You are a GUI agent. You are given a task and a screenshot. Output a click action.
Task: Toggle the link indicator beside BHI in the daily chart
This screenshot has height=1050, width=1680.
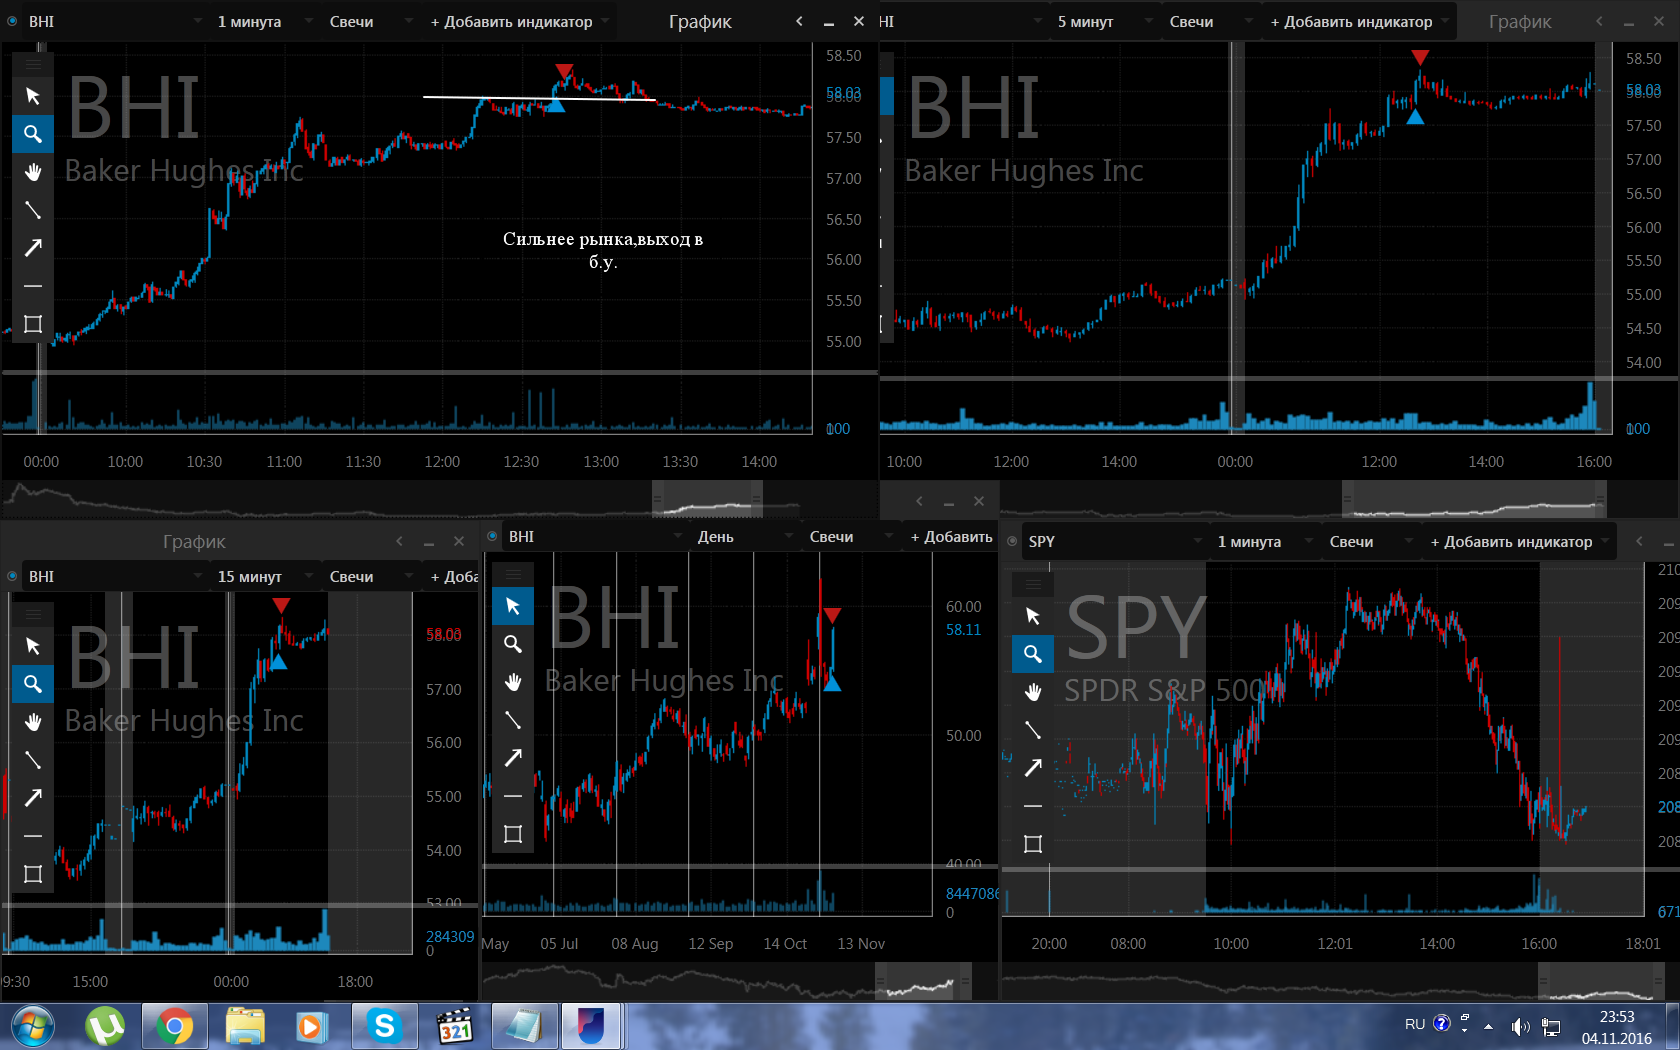click(492, 536)
